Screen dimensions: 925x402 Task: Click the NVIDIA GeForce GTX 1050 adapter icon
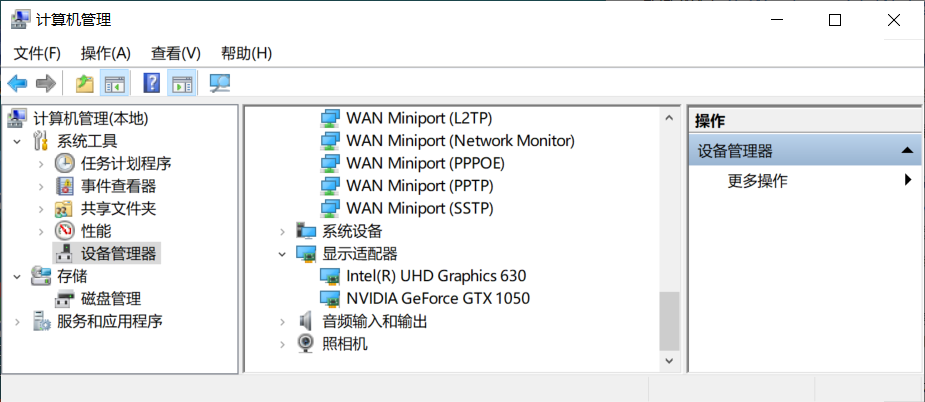330,299
